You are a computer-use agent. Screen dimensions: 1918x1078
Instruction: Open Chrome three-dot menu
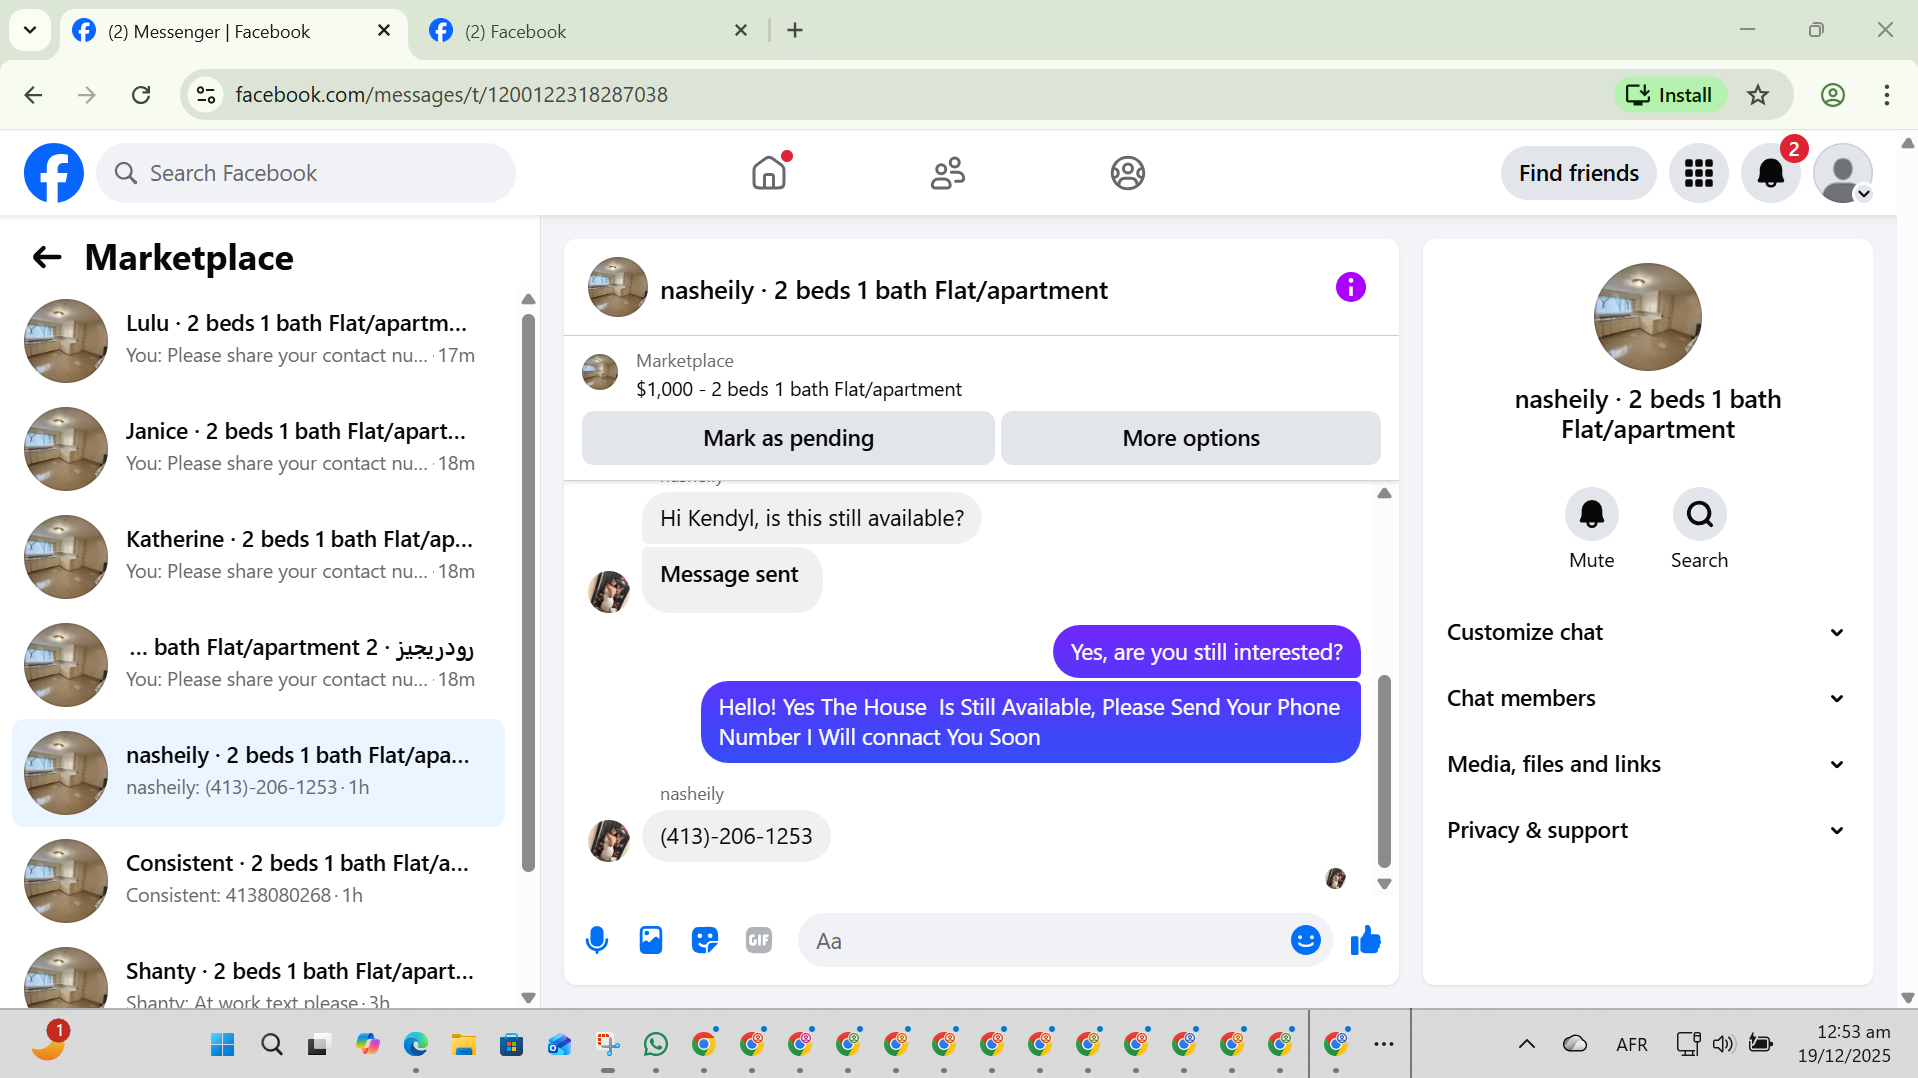coord(1886,95)
